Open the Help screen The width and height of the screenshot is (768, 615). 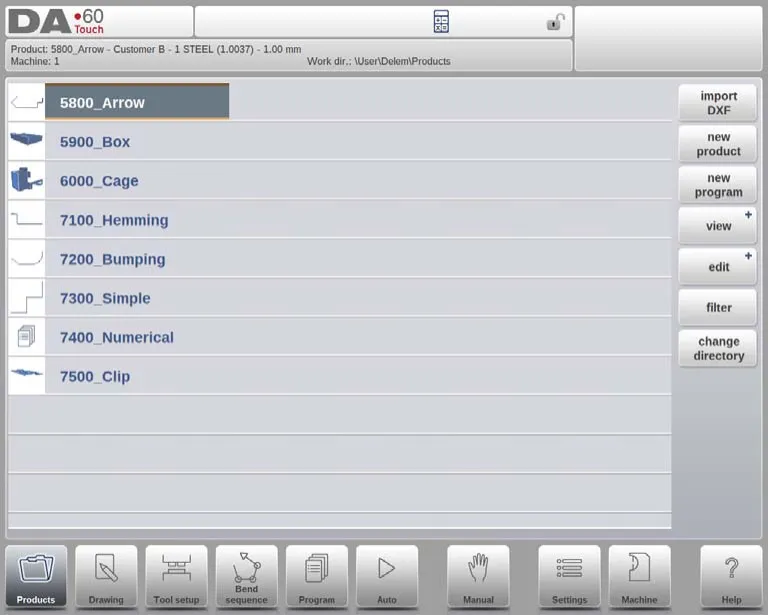point(731,576)
